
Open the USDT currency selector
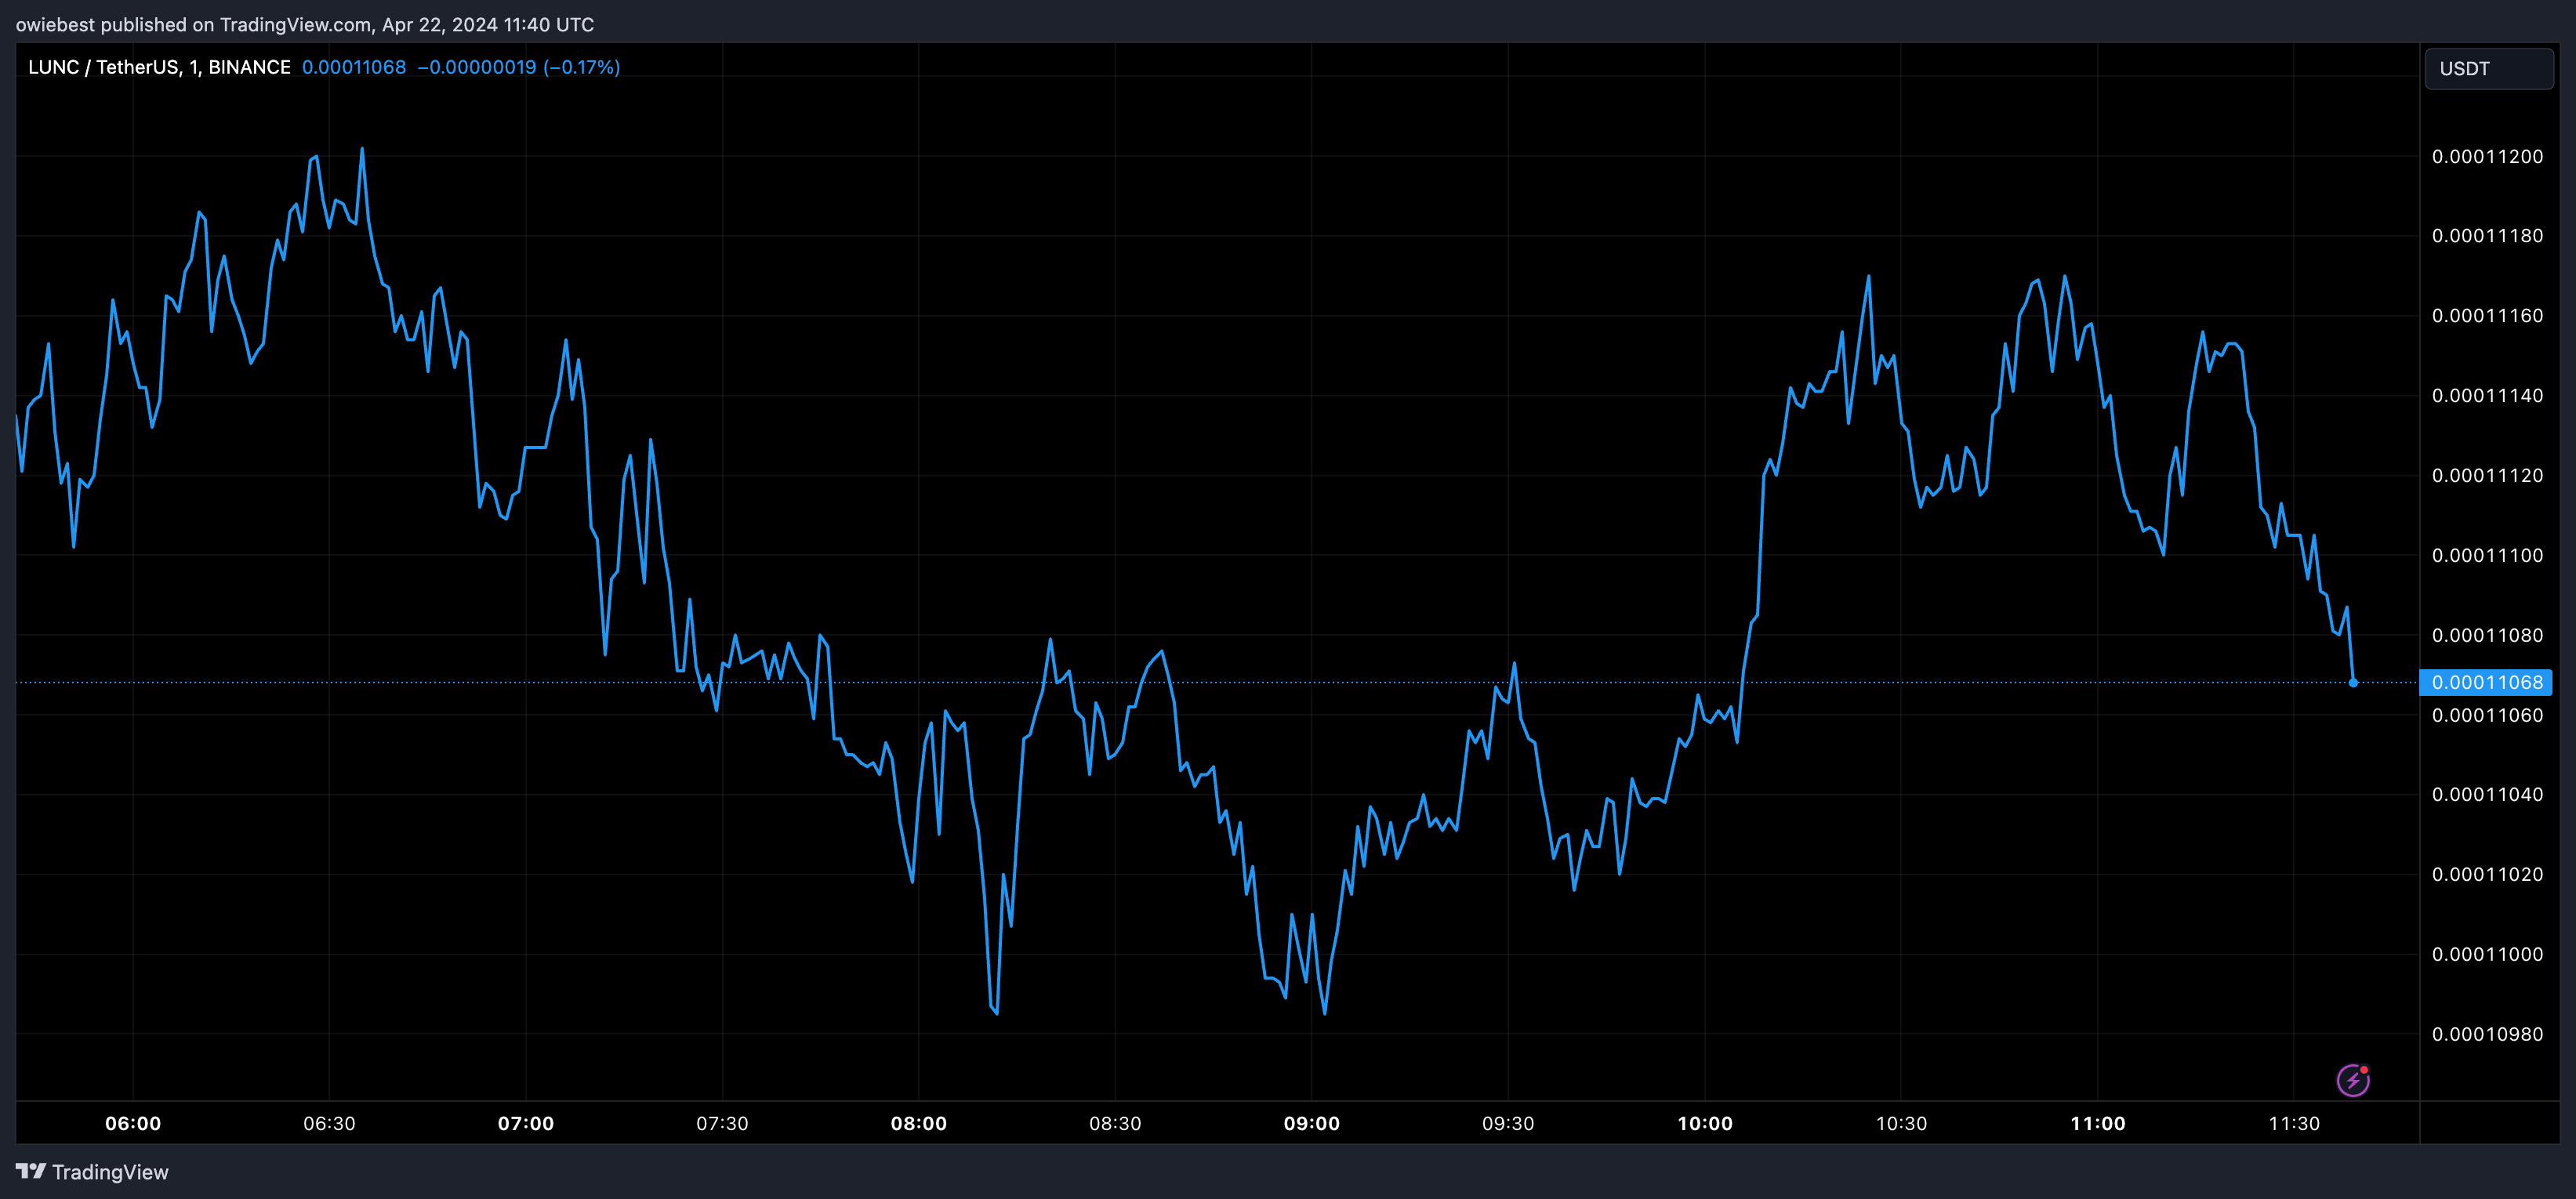point(2488,69)
